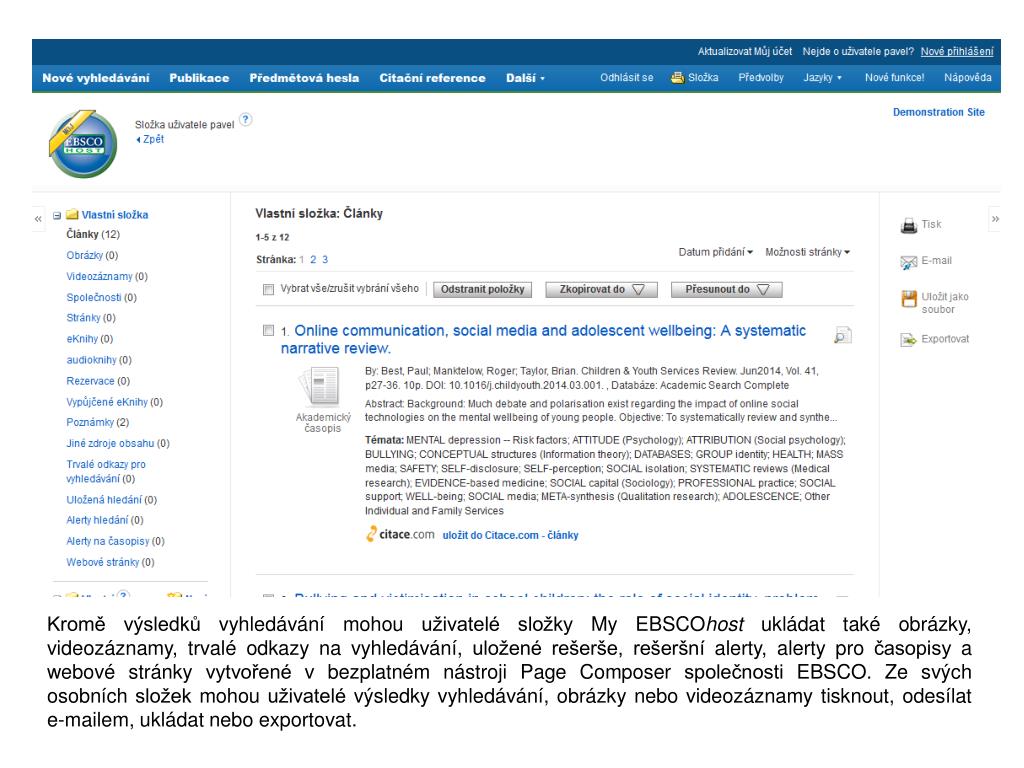1024x768 pixels.
Task: Open the help question mark icon
Action: 245,120
